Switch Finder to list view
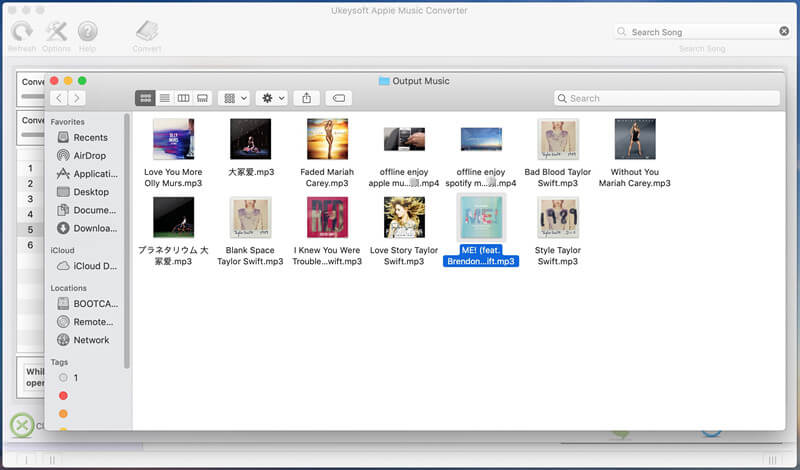The height and width of the screenshot is (470, 800). (165, 98)
